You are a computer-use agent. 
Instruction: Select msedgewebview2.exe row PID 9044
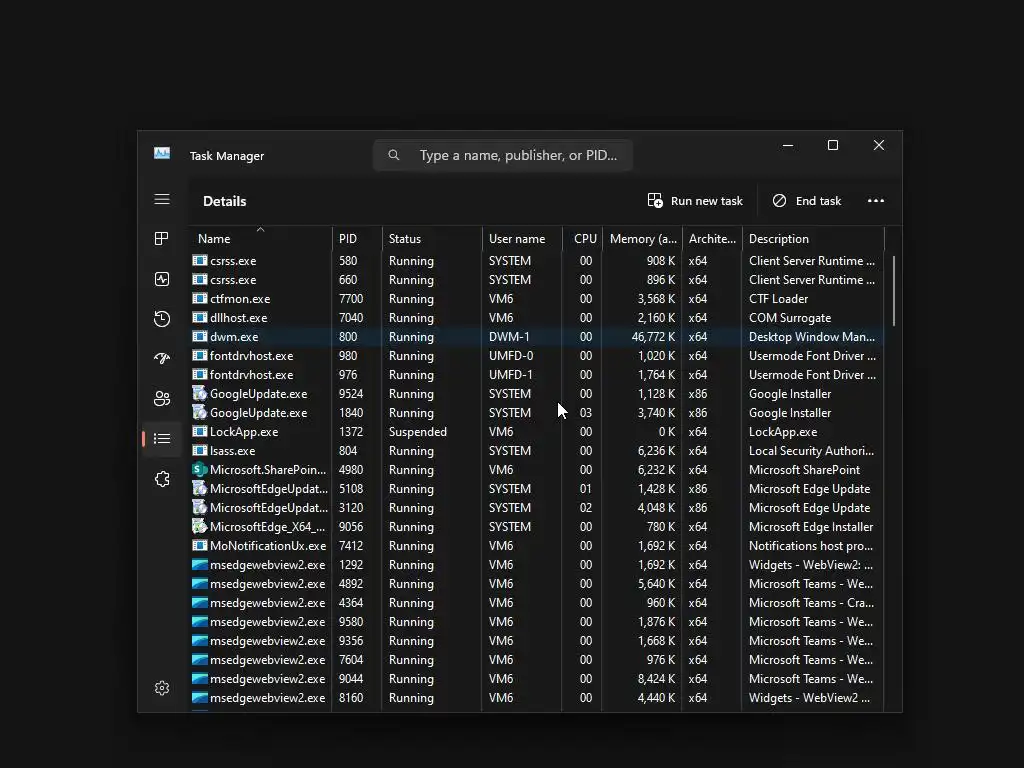pyautogui.click(x=537, y=679)
